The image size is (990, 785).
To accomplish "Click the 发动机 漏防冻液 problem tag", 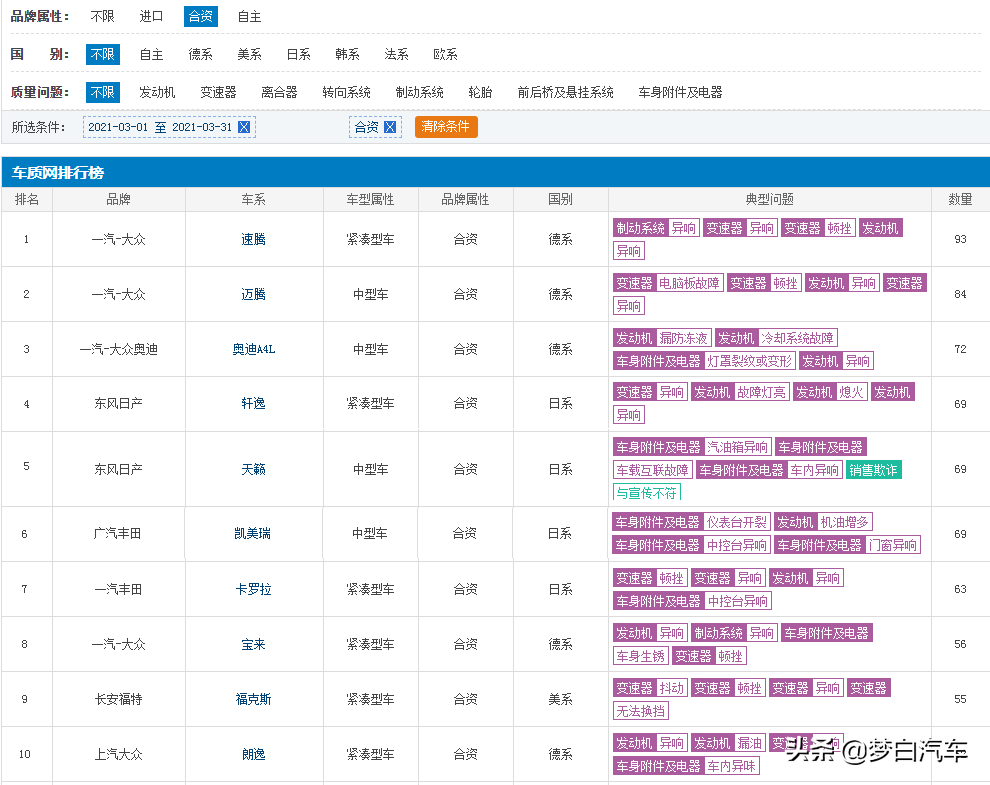I will [x=662, y=338].
